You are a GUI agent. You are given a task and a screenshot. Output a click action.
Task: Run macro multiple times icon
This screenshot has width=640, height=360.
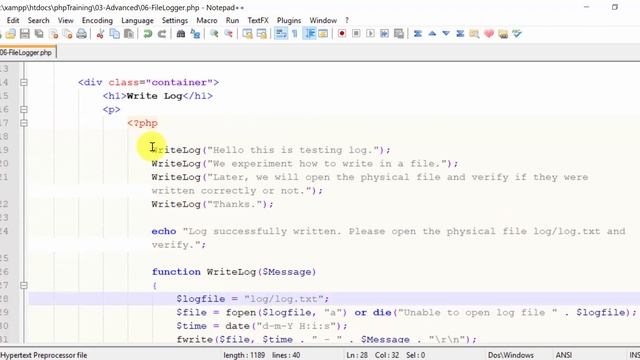tap(384, 34)
